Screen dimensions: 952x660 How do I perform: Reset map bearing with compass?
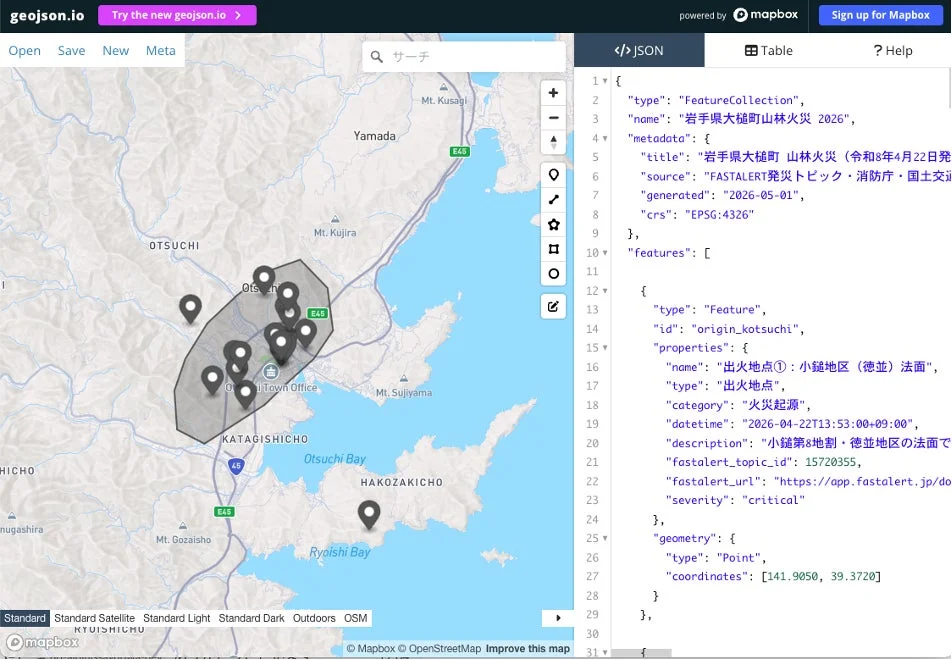point(553,142)
